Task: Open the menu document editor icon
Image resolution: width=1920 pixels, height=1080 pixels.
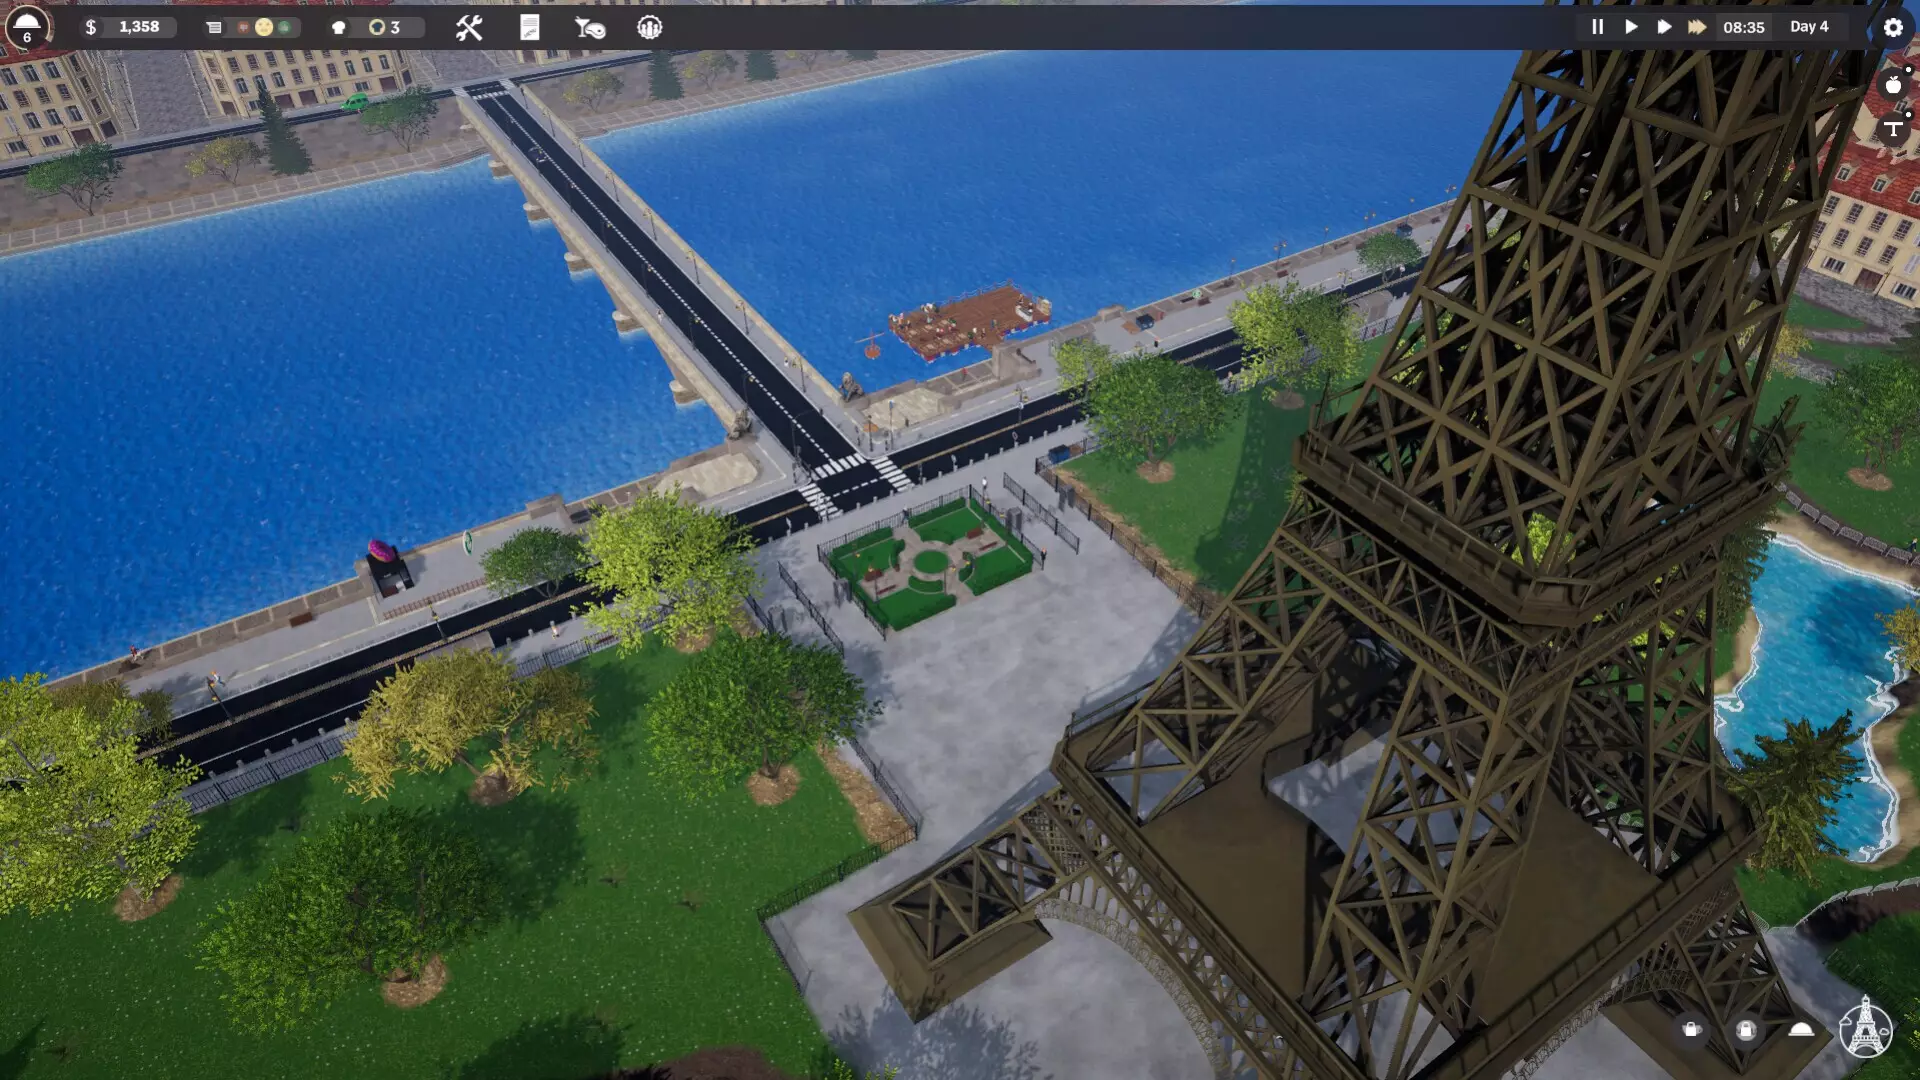Action: point(530,28)
